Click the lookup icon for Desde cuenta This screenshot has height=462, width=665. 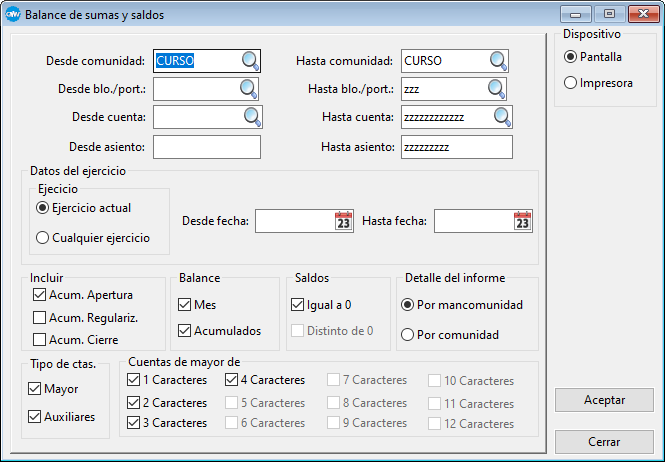pyautogui.click(x=252, y=116)
